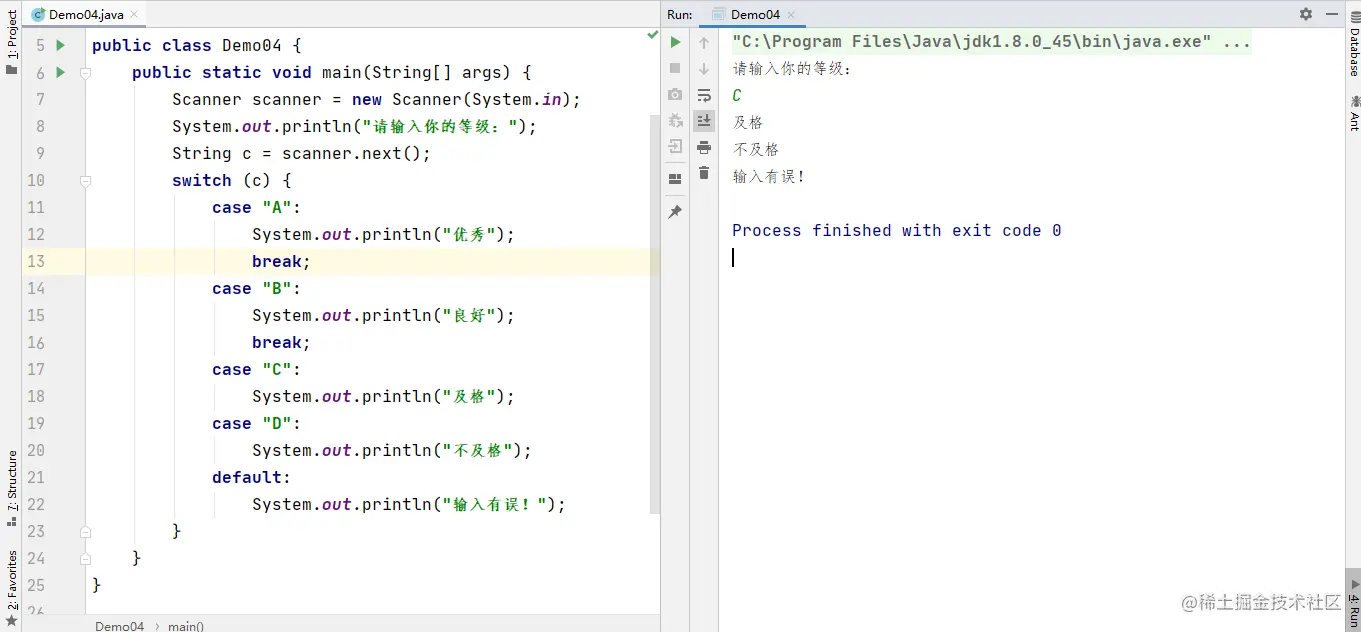Screen dimensions: 1361x632
Task: Clear console with the trash icon
Action: pos(704,173)
